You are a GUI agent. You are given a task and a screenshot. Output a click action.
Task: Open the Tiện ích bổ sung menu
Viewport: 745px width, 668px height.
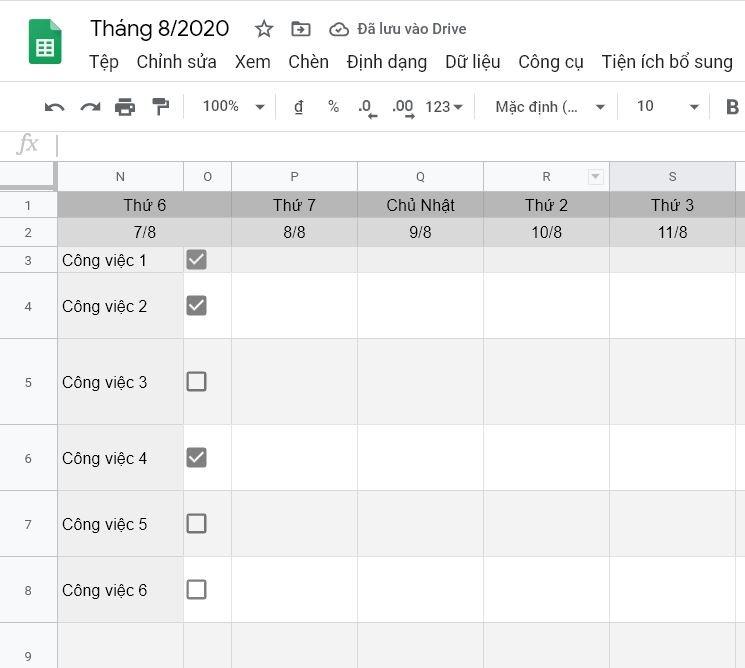pyautogui.click(x=667, y=62)
